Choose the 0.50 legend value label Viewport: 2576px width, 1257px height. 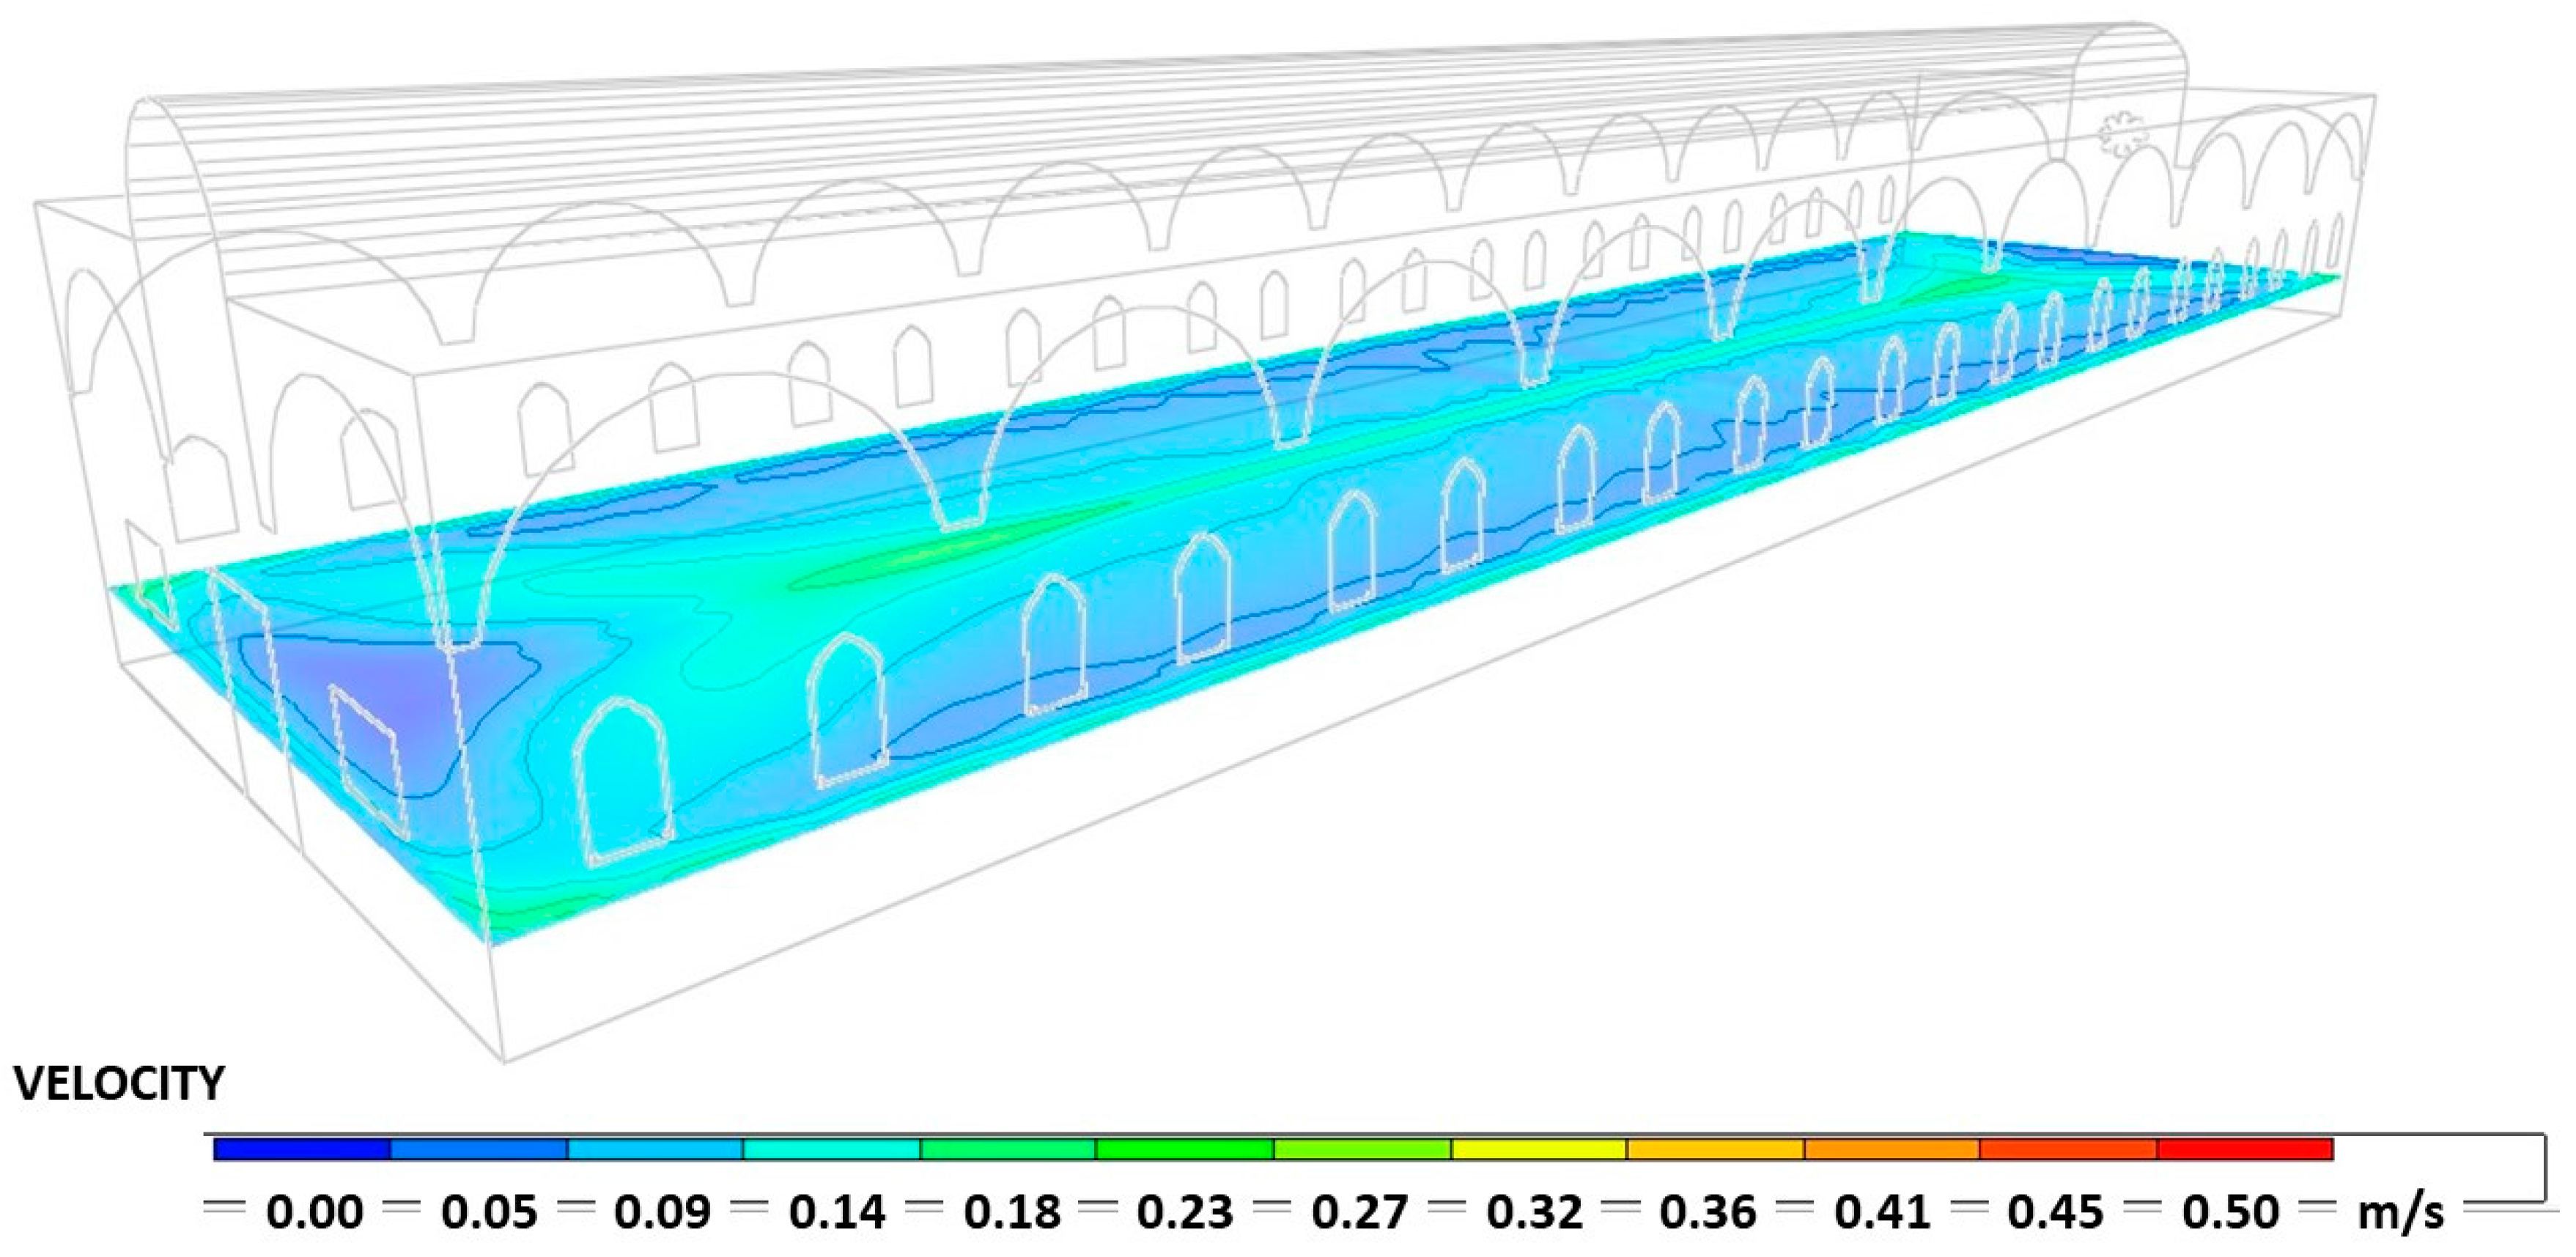coord(2230,1213)
